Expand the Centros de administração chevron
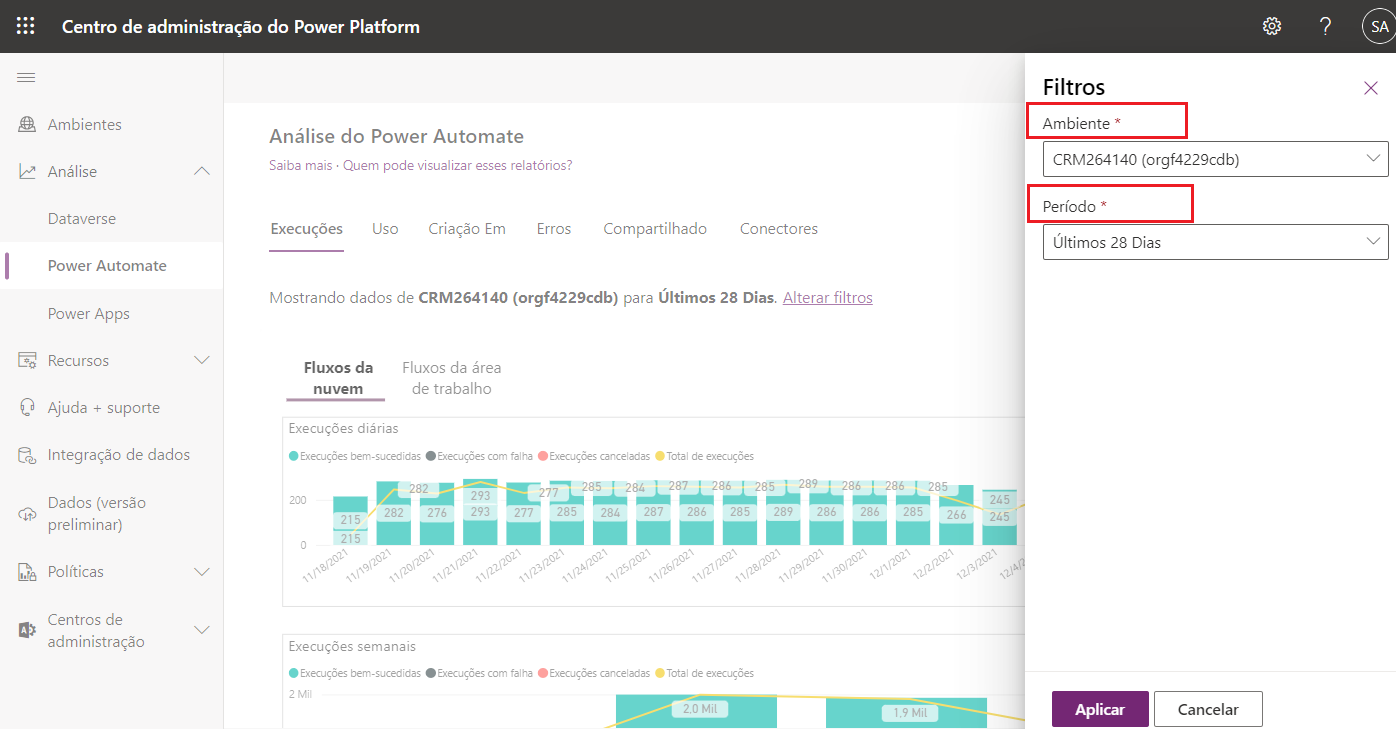Image resolution: width=1396 pixels, height=729 pixels. (x=202, y=630)
